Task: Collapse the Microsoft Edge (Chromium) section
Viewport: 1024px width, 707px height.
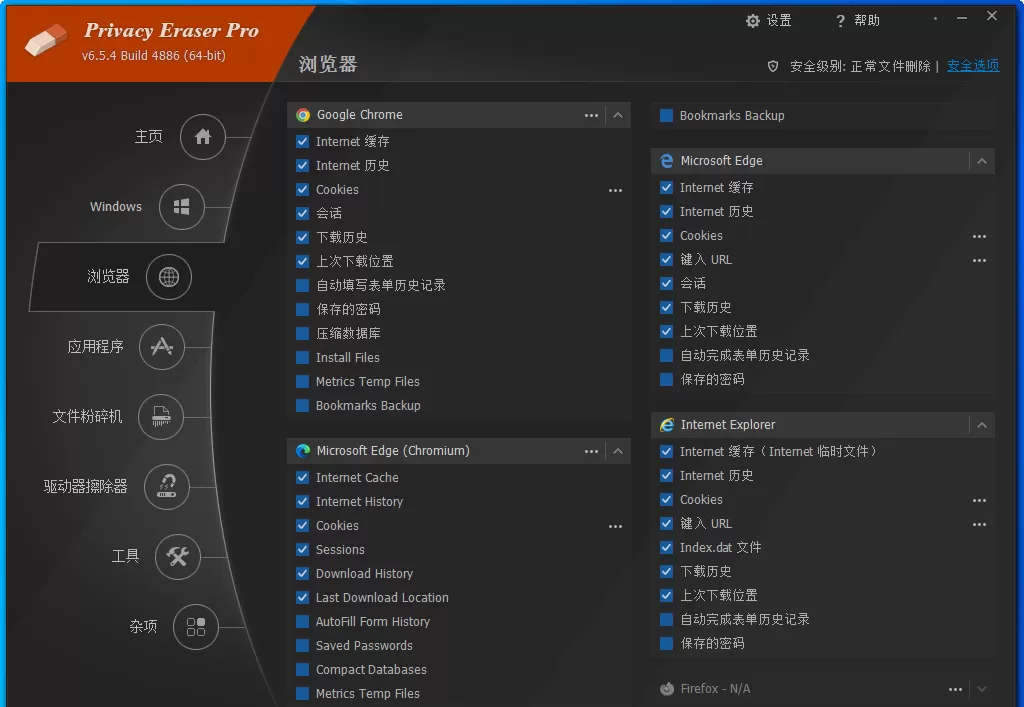Action: coord(618,451)
